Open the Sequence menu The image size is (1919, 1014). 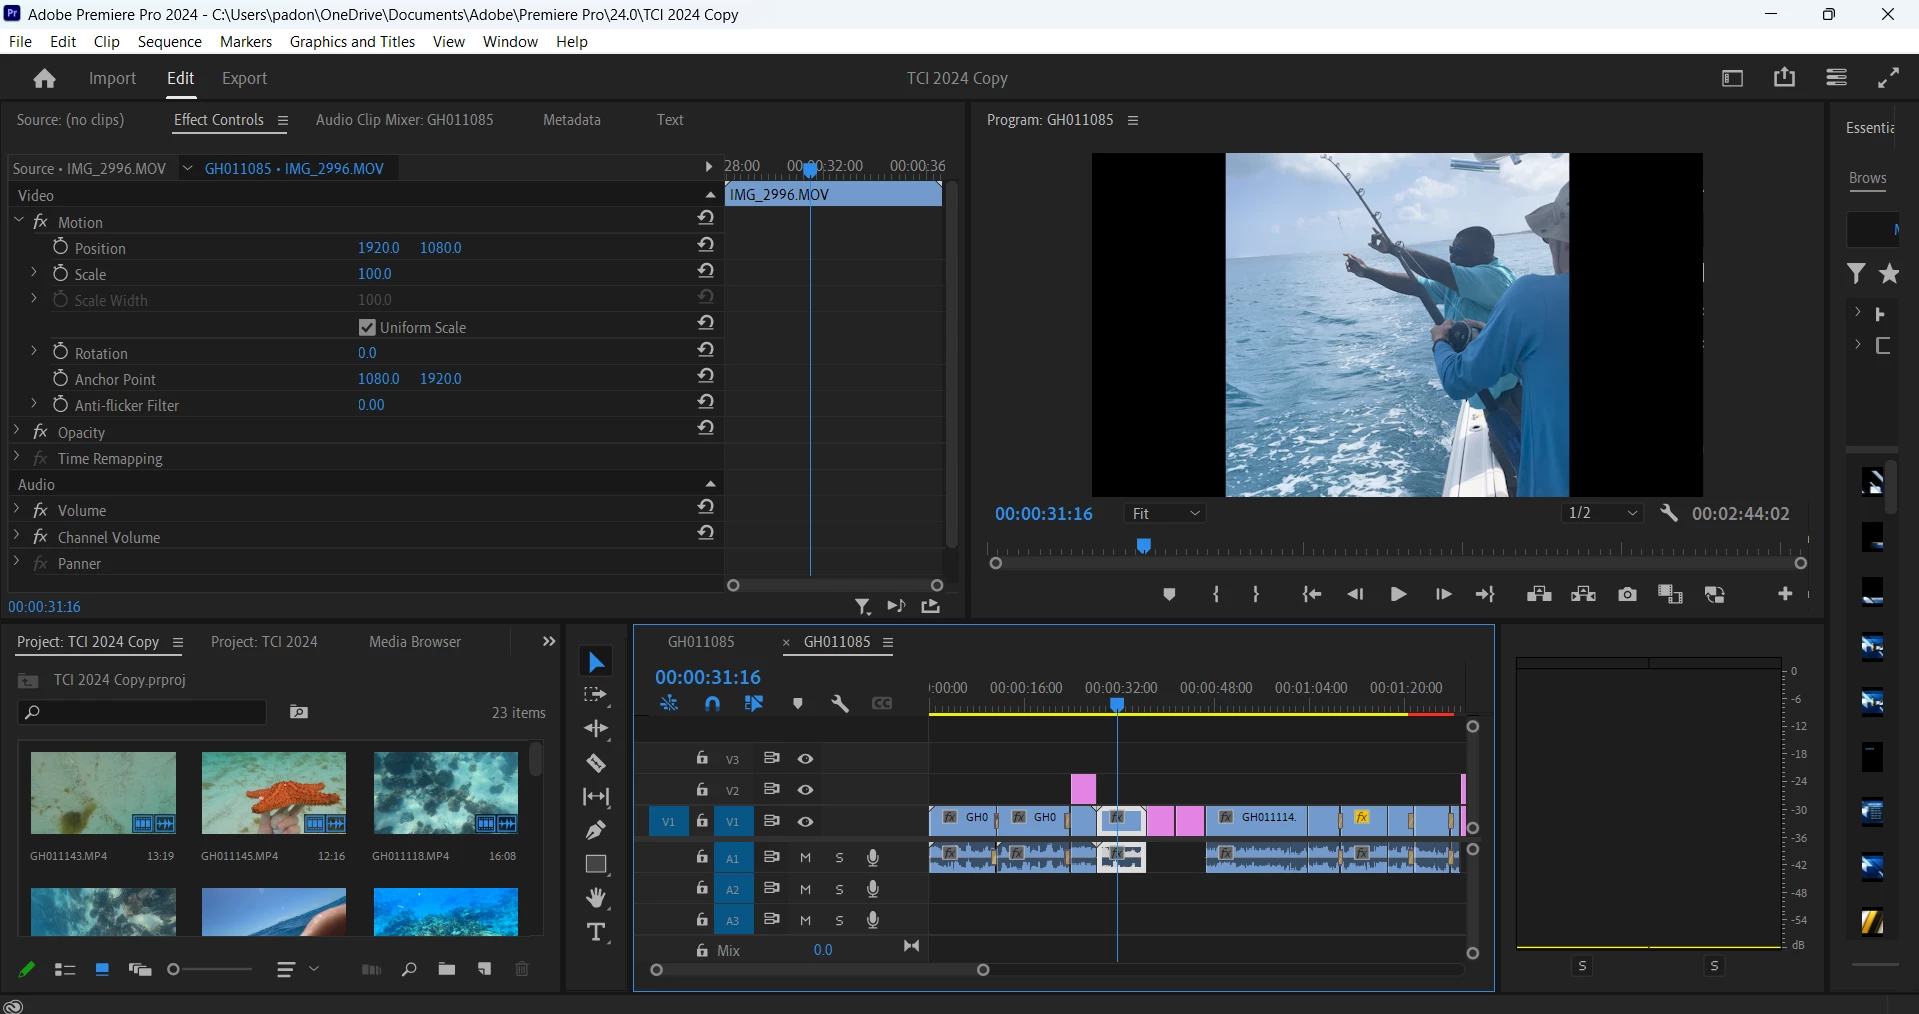point(169,42)
